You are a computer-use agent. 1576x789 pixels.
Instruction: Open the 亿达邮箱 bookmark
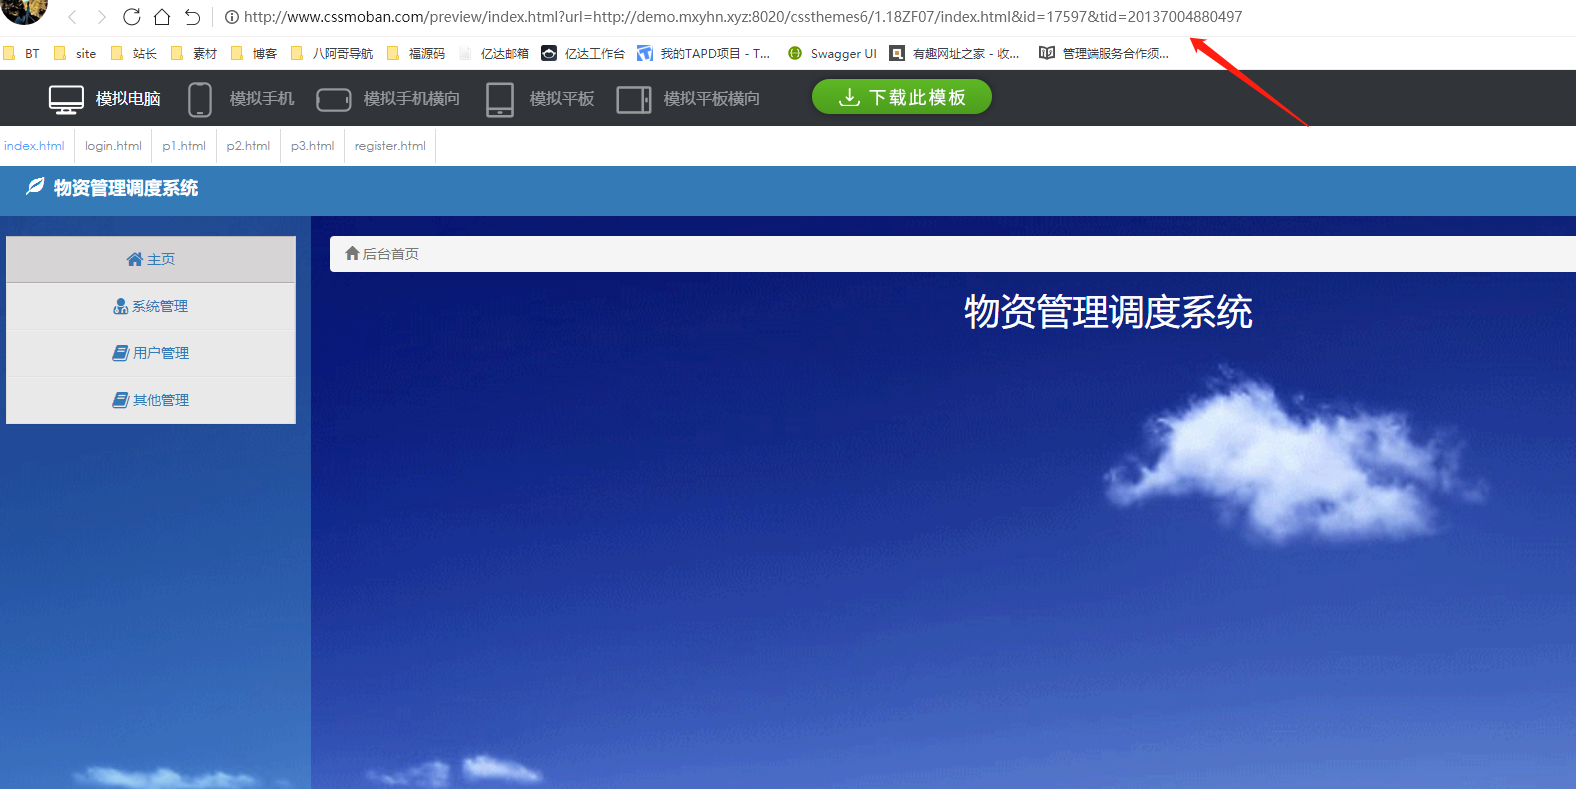[494, 54]
